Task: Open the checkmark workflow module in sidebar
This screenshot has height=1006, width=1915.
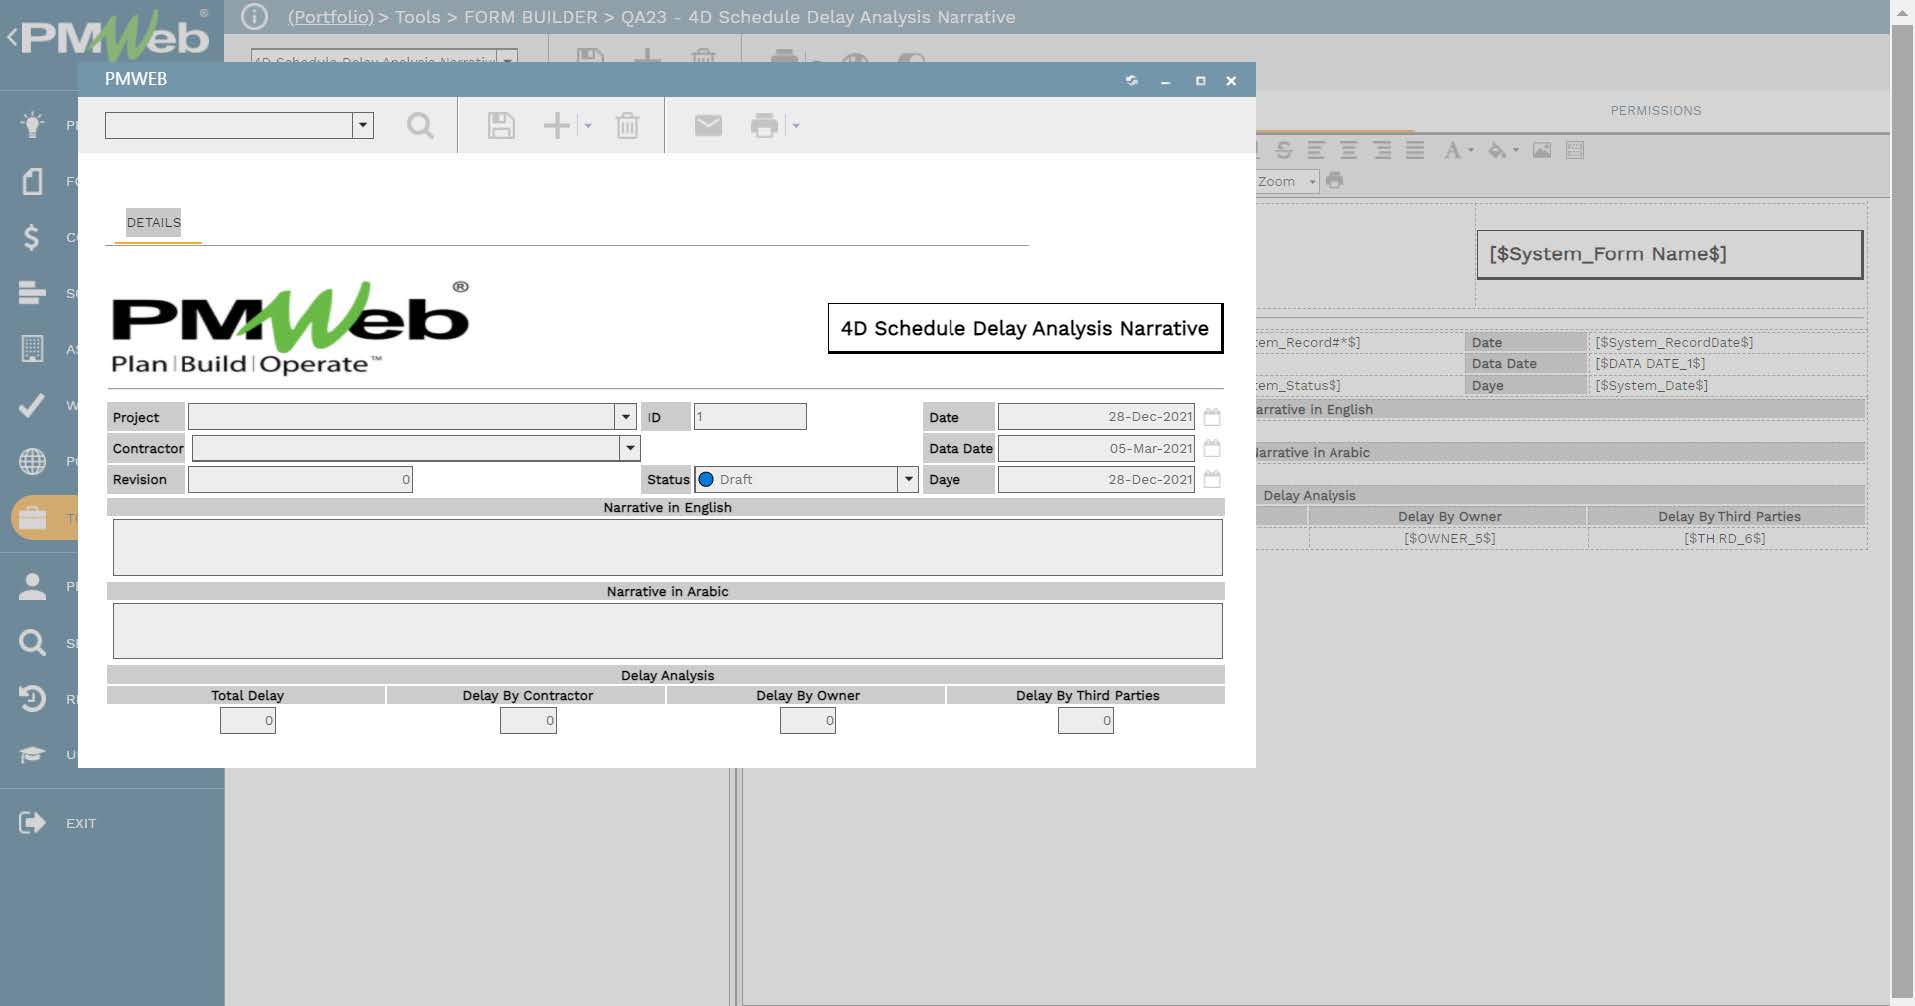Action: point(32,405)
